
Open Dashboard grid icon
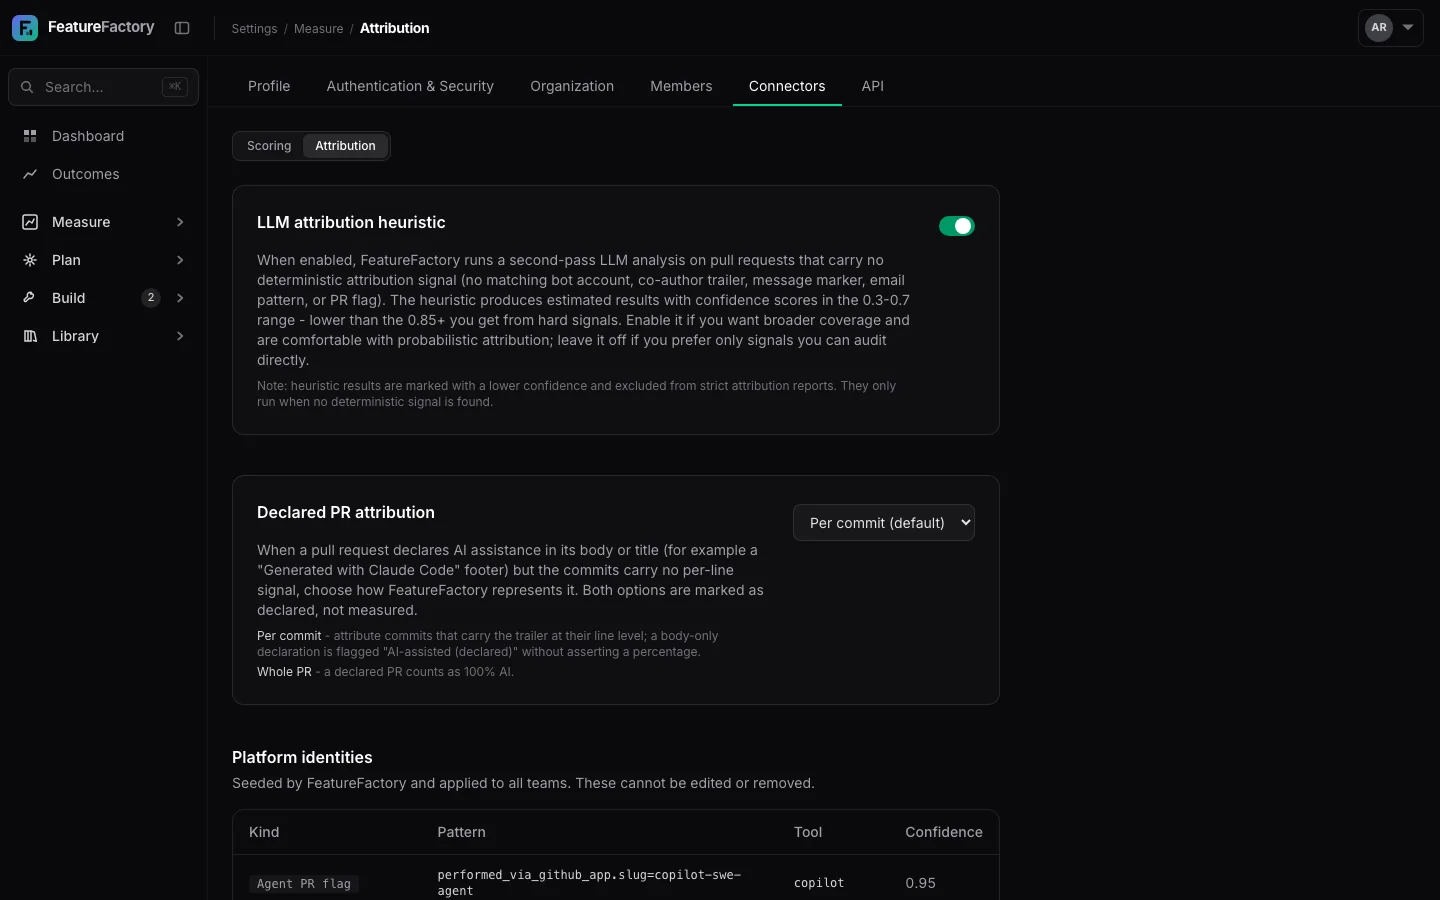(x=30, y=136)
